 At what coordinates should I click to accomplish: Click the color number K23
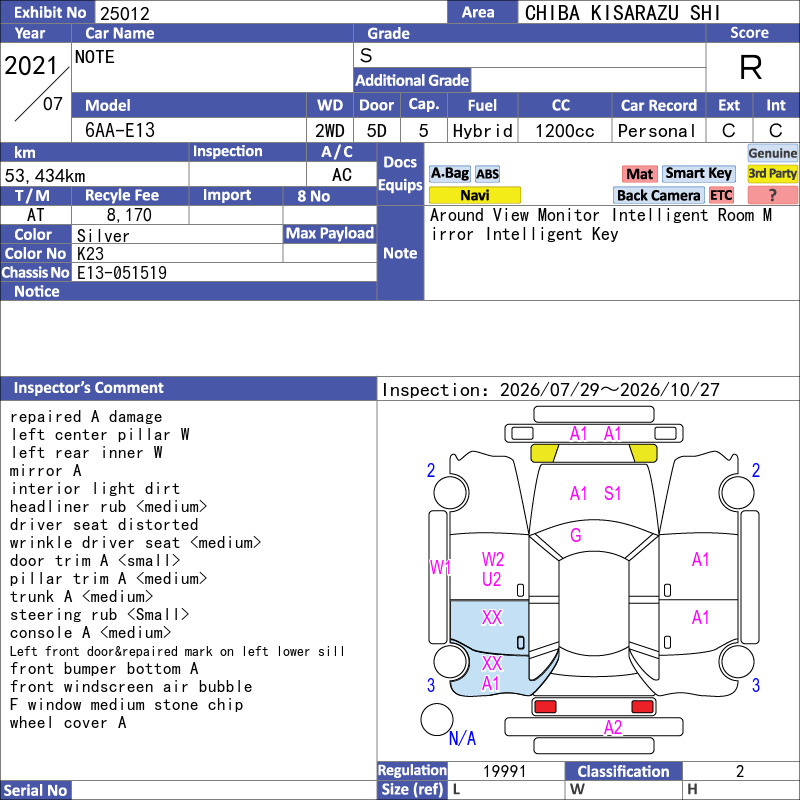pyautogui.click(x=90, y=254)
